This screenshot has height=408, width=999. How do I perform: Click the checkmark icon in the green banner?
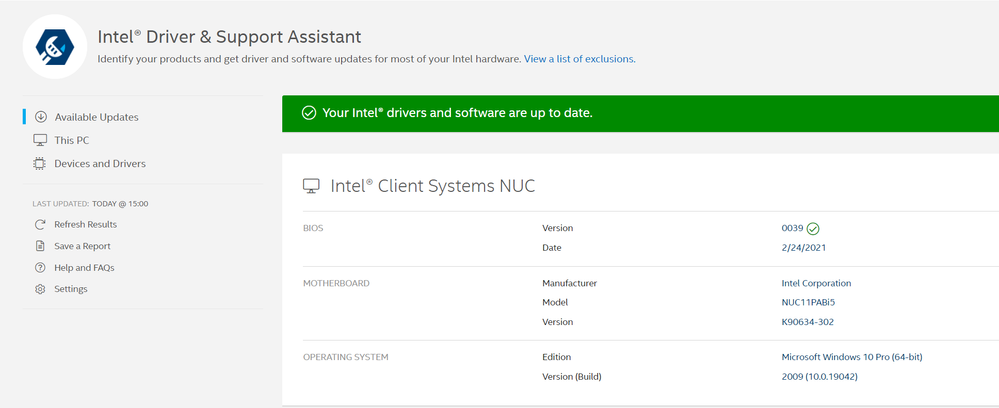[x=309, y=113]
